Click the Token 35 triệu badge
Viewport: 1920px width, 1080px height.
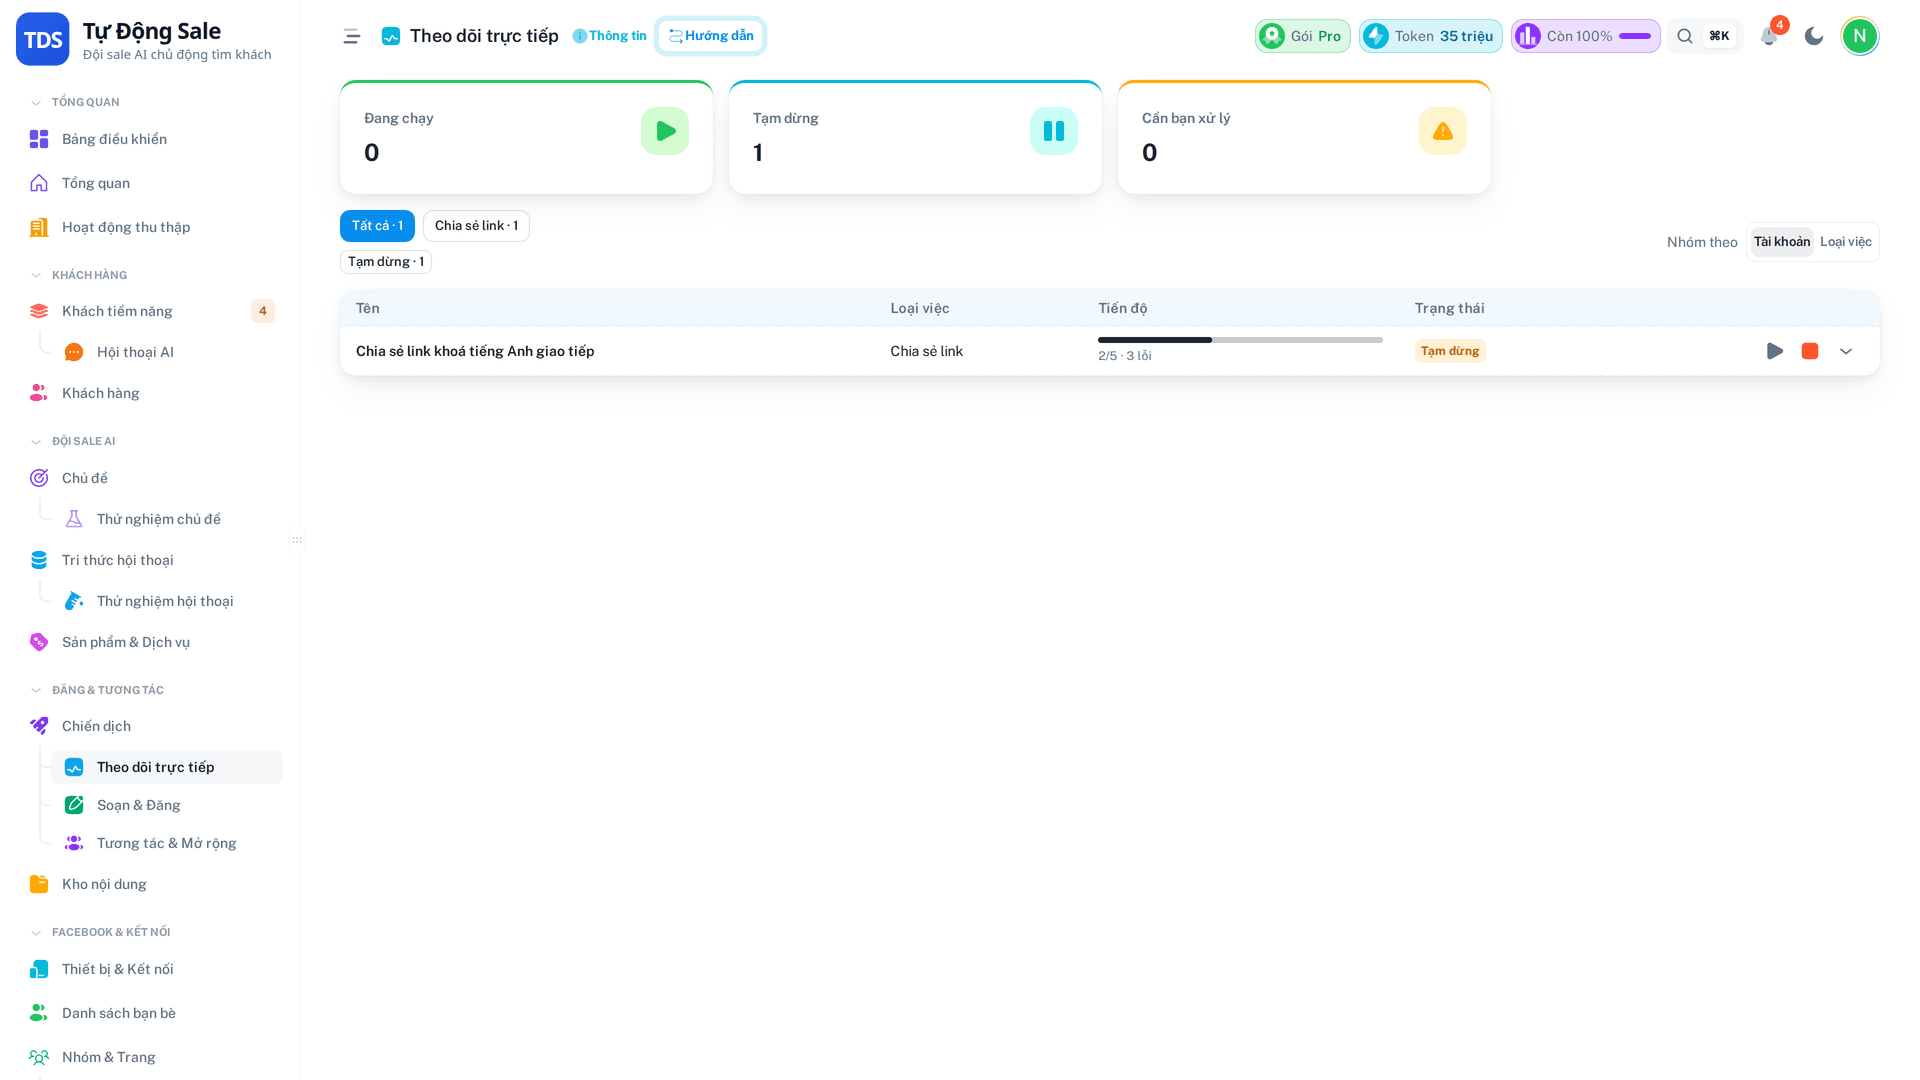tap(1430, 36)
